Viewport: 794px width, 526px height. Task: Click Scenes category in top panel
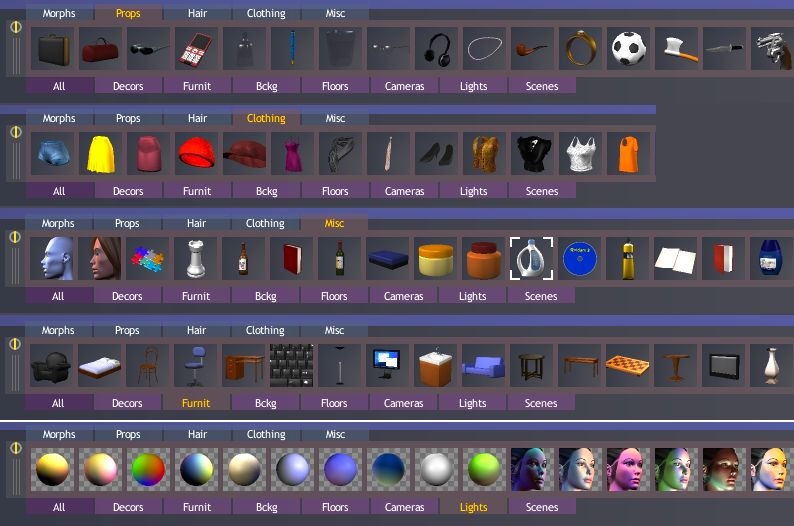point(542,86)
